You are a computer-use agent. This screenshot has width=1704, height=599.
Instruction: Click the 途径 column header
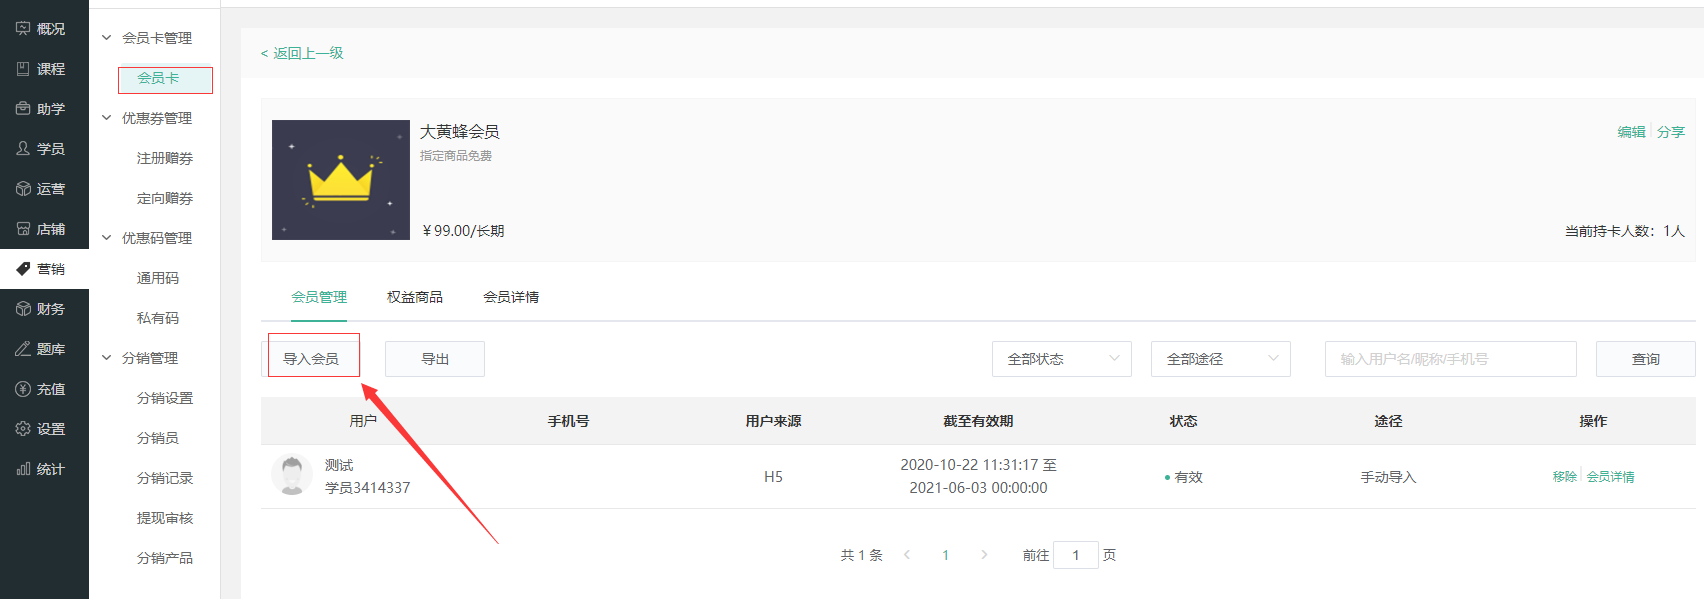point(1388,421)
